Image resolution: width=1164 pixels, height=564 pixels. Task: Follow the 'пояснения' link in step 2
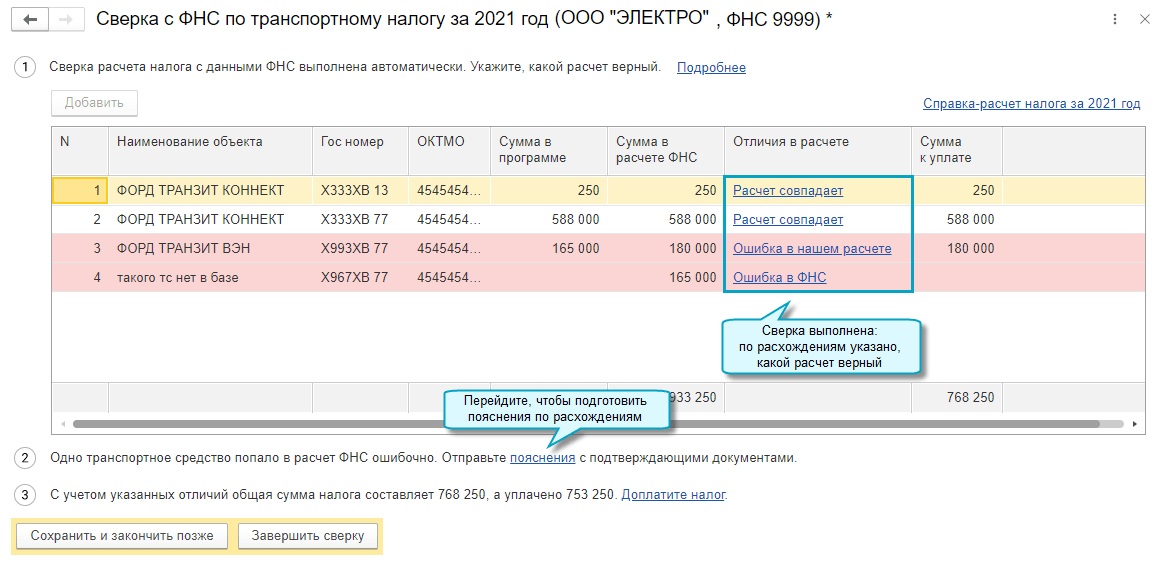[542, 458]
